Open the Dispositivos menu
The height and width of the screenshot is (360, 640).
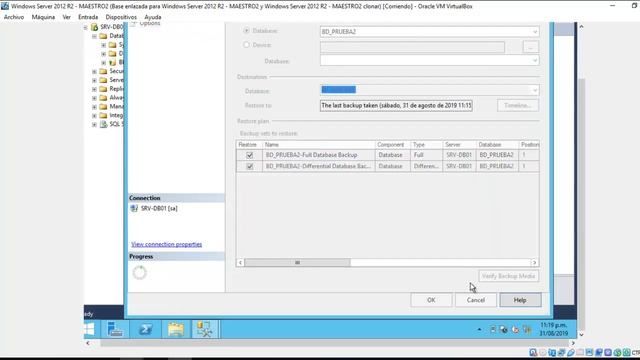click(x=121, y=17)
